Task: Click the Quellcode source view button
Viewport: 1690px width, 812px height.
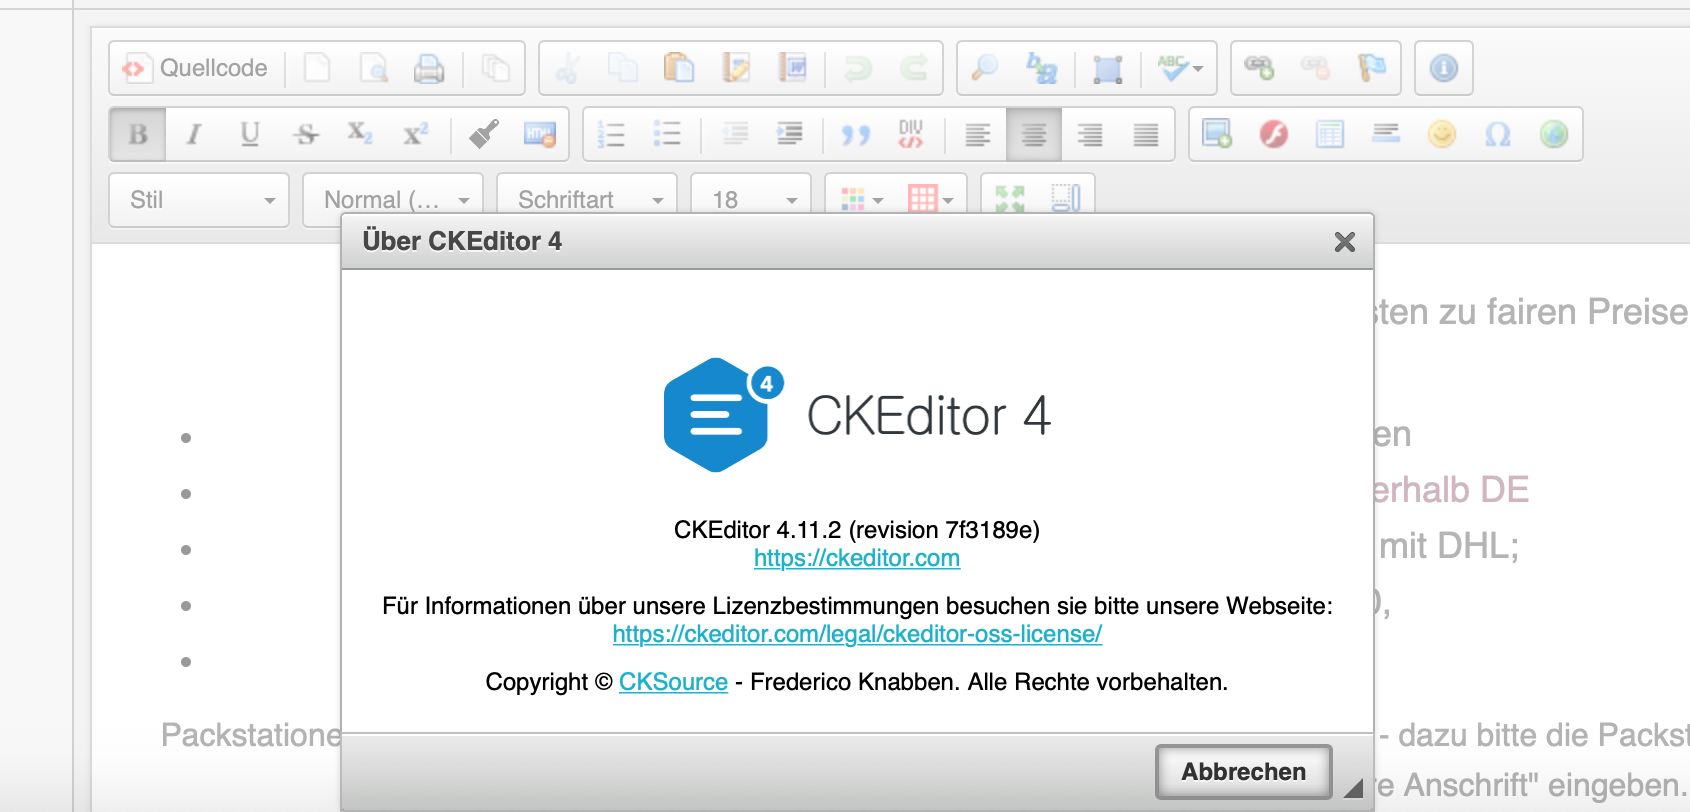Action: click(x=196, y=68)
